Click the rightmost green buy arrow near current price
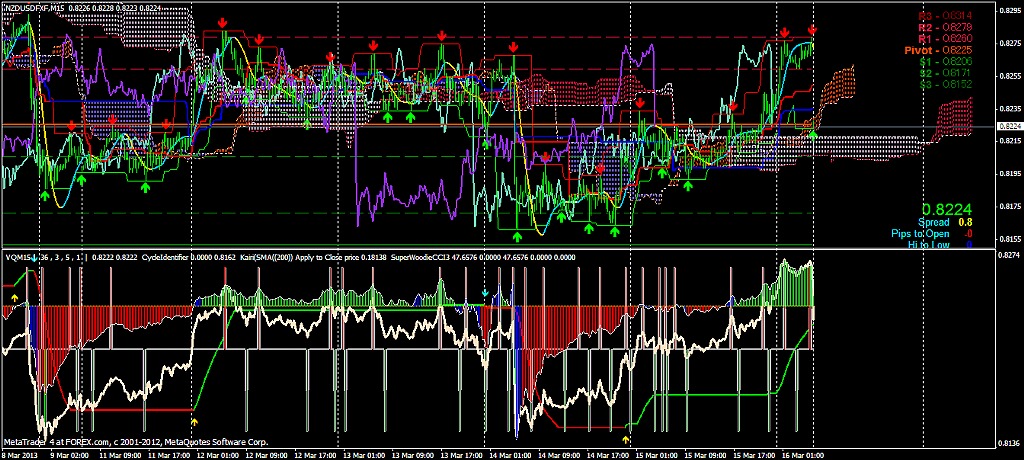Viewport: 1024px width, 460px height. click(x=813, y=134)
